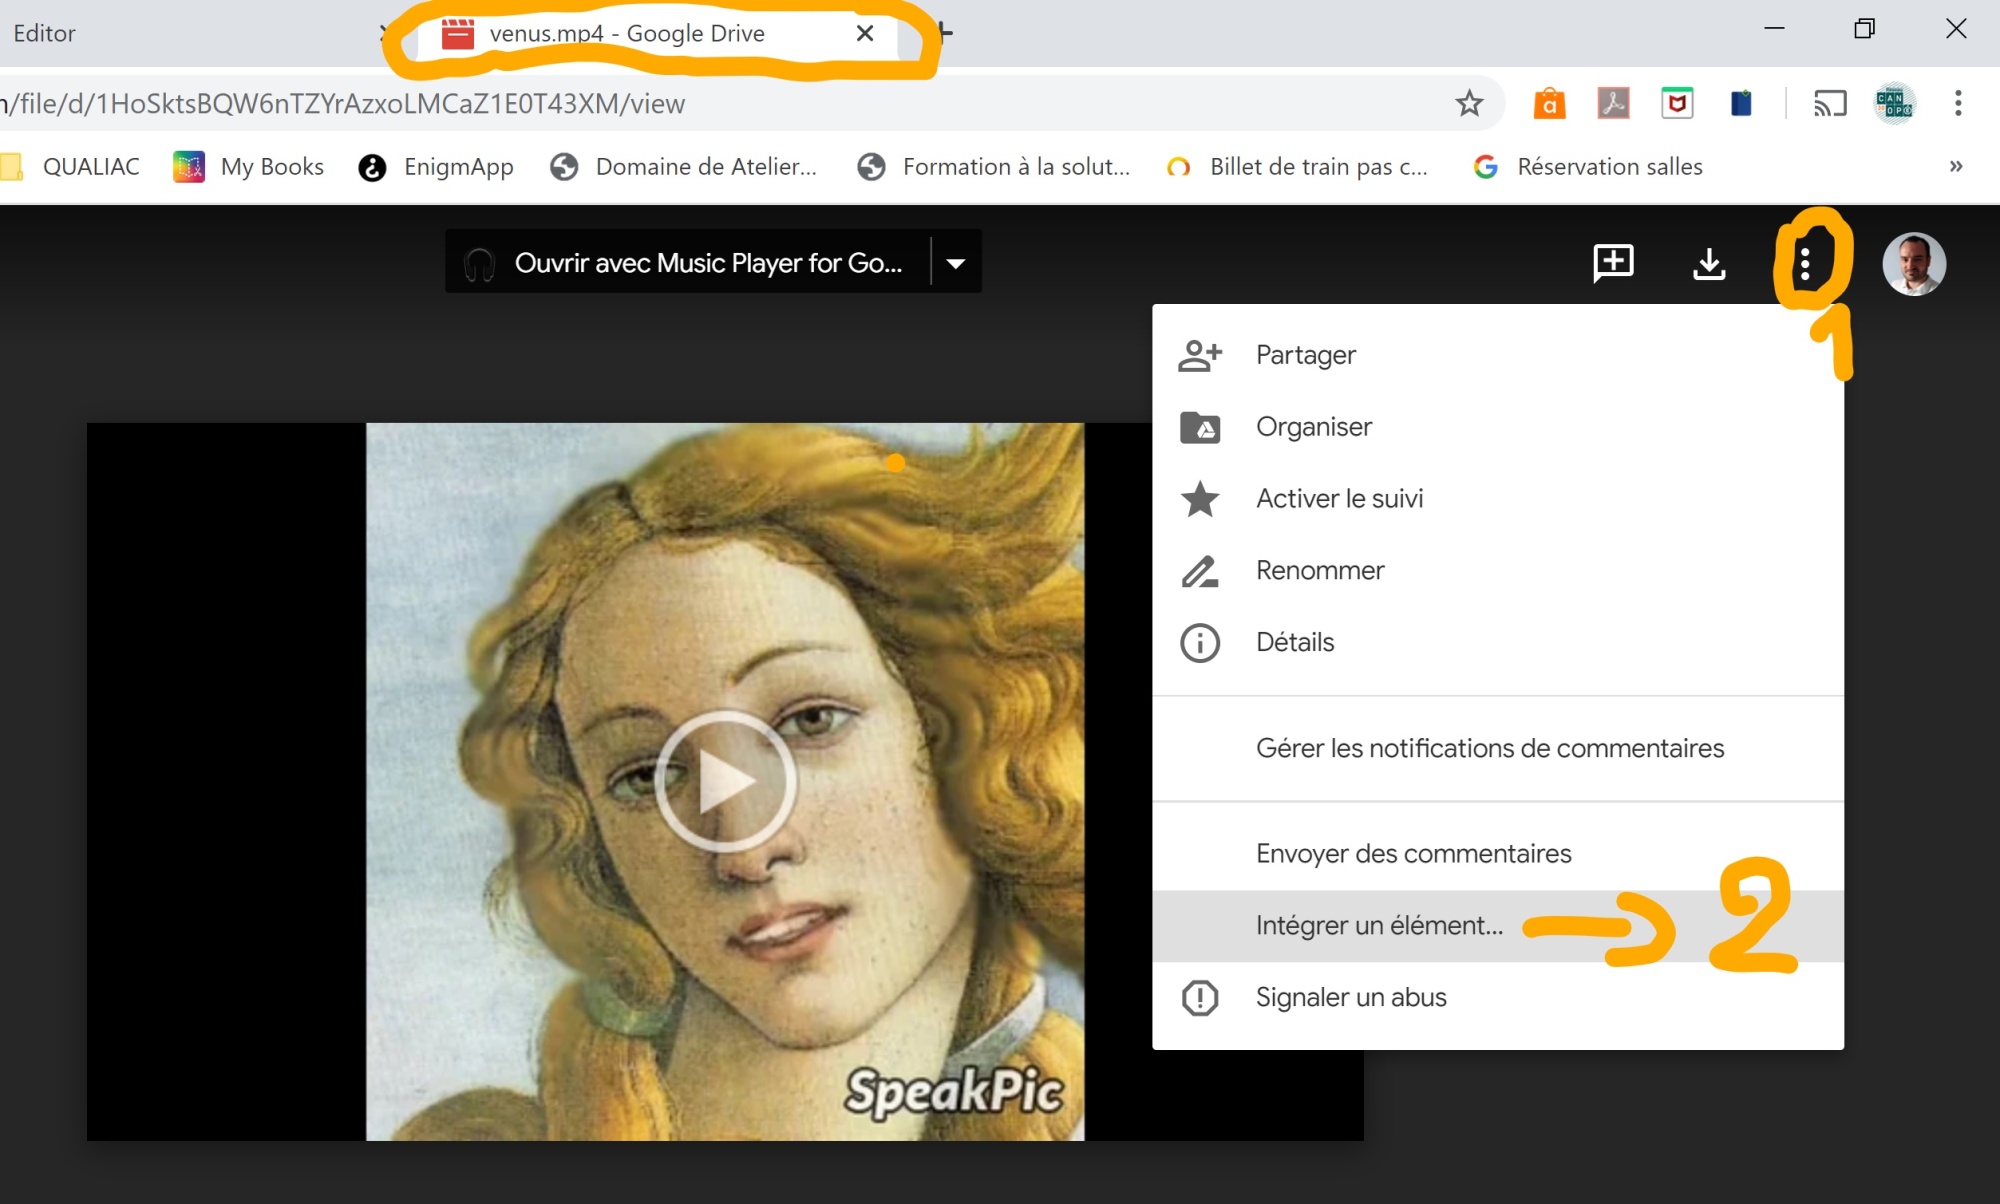The width and height of the screenshot is (2000, 1204).
Task: Bookmark this page with the star icon
Action: [x=1468, y=103]
